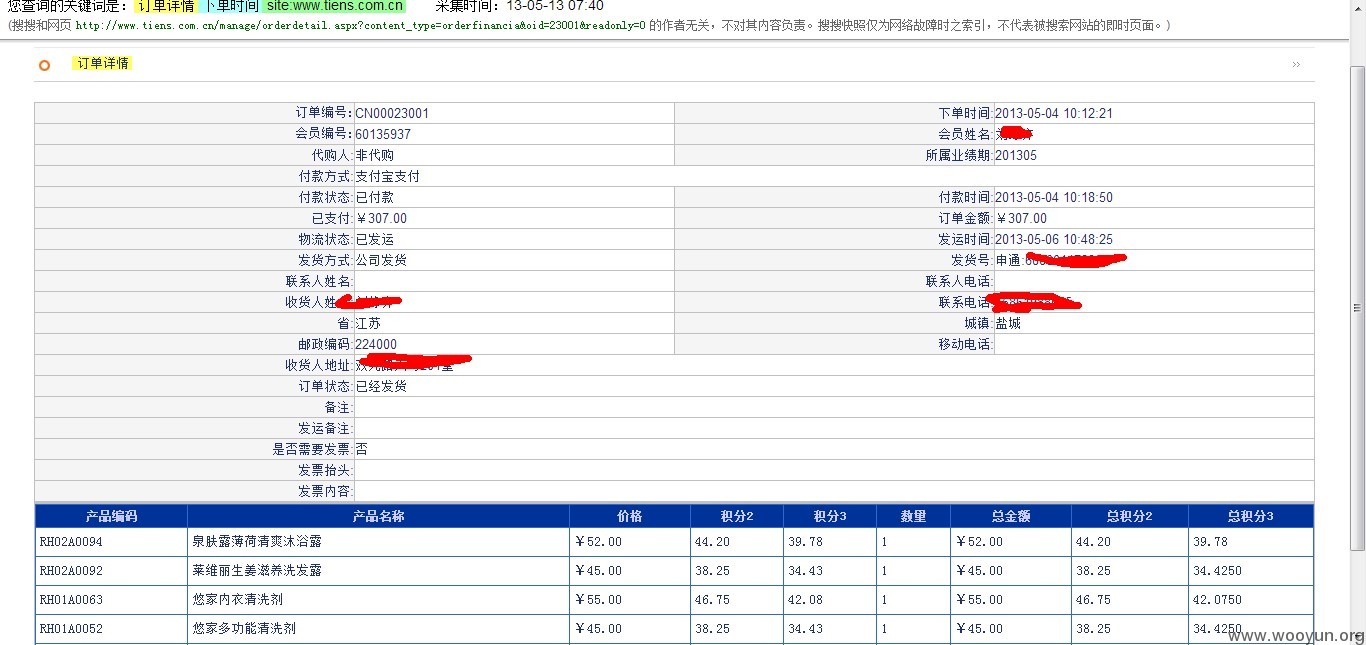
Task: Click the 会员姓名 label
Action: click(x=964, y=135)
